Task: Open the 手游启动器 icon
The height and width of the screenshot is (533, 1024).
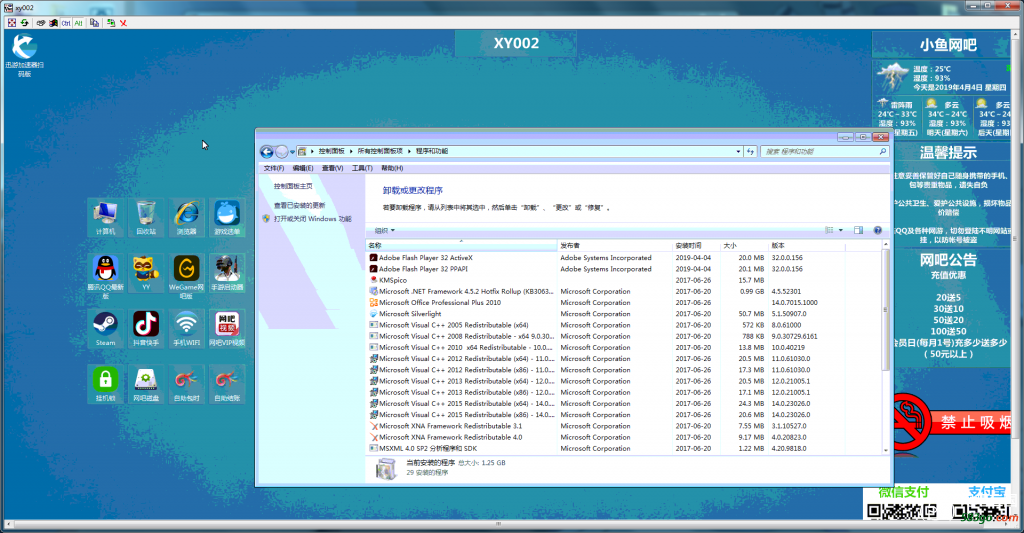Action: coord(227,273)
